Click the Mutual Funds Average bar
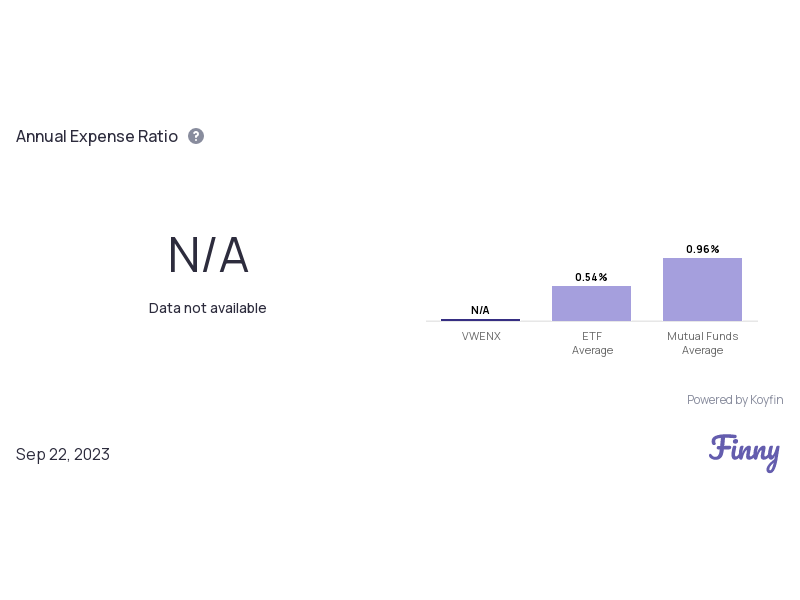Image resolution: width=800 pixels, height=600 pixels. 702,290
